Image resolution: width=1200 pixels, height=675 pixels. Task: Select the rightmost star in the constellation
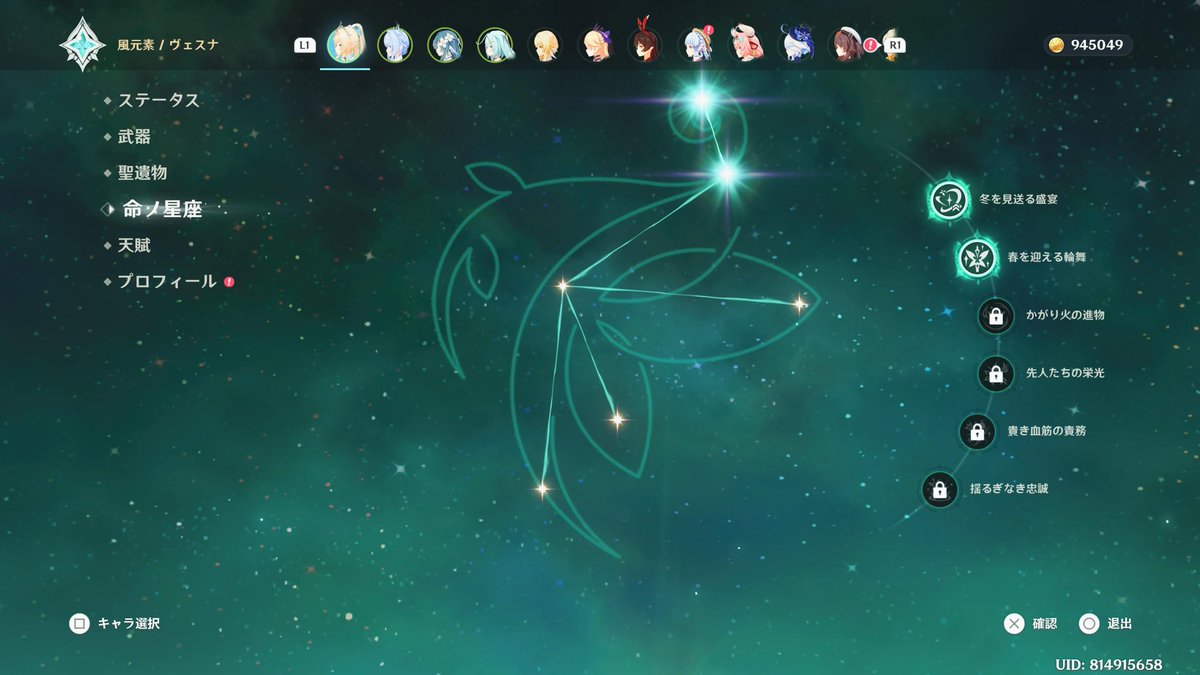coord(799,303)
